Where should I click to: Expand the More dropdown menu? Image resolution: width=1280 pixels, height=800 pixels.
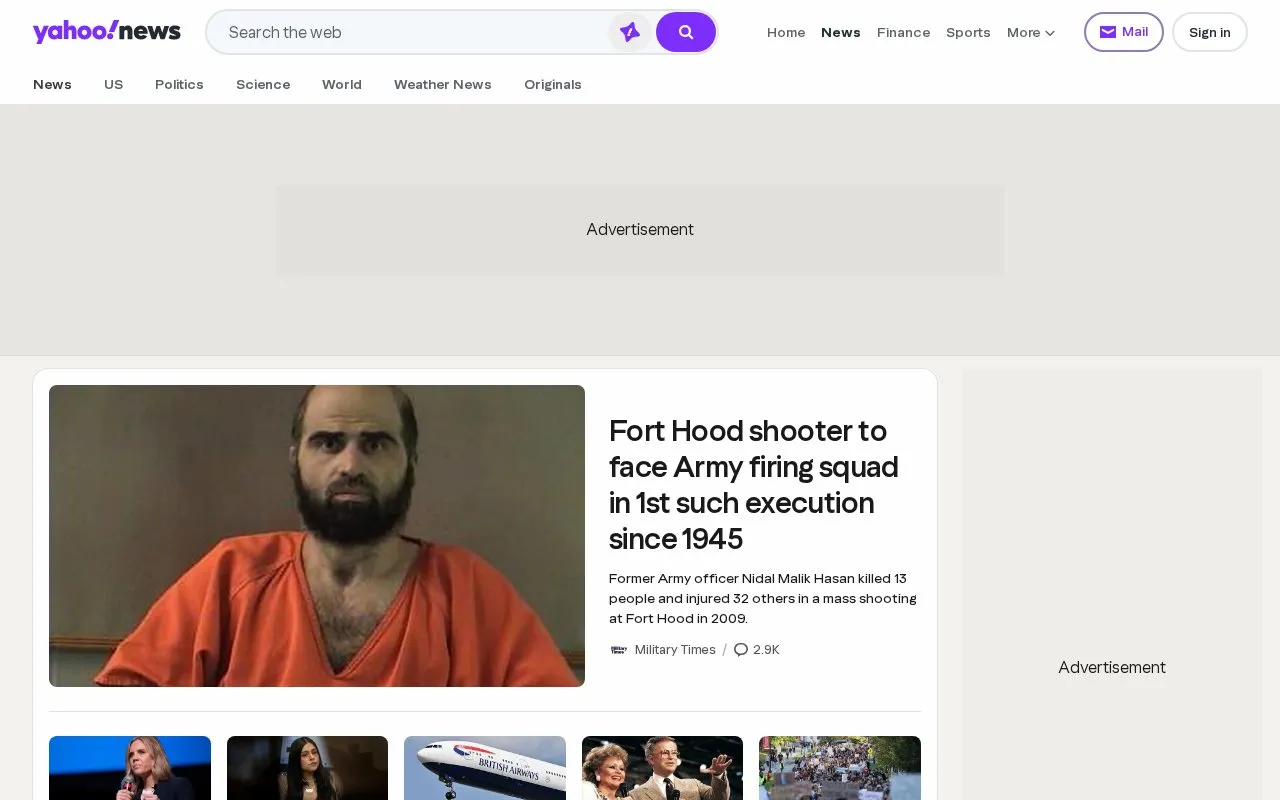click(1031, 32)
